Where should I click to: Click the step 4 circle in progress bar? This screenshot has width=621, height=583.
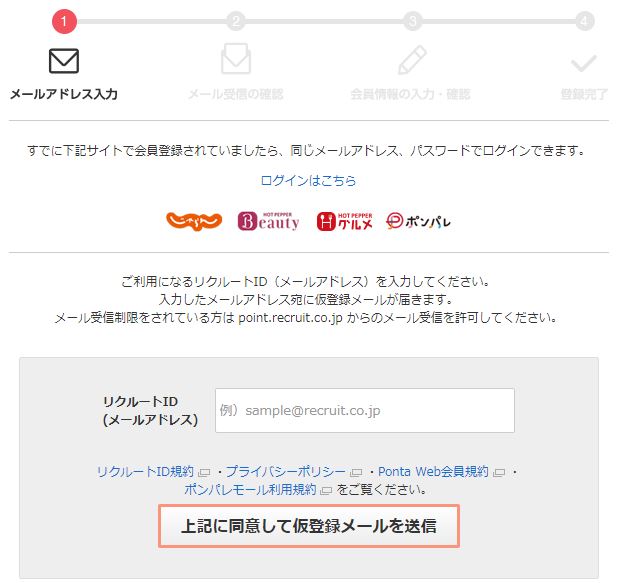[x=584, y=21]
